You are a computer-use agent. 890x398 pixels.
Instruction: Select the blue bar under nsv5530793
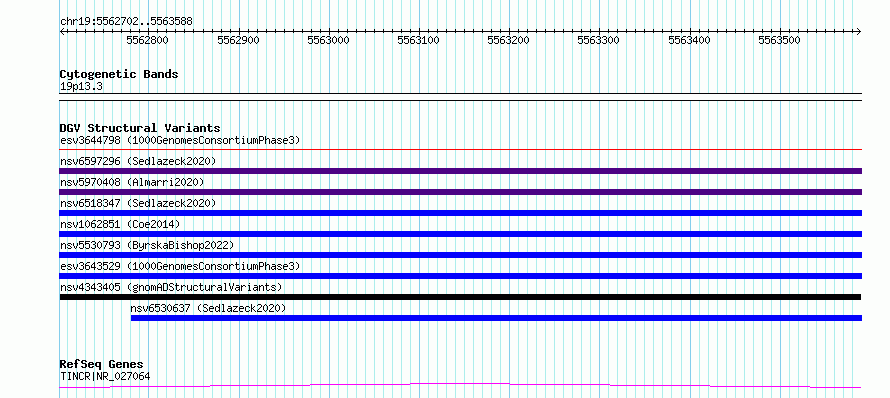[x=460, y=255]
